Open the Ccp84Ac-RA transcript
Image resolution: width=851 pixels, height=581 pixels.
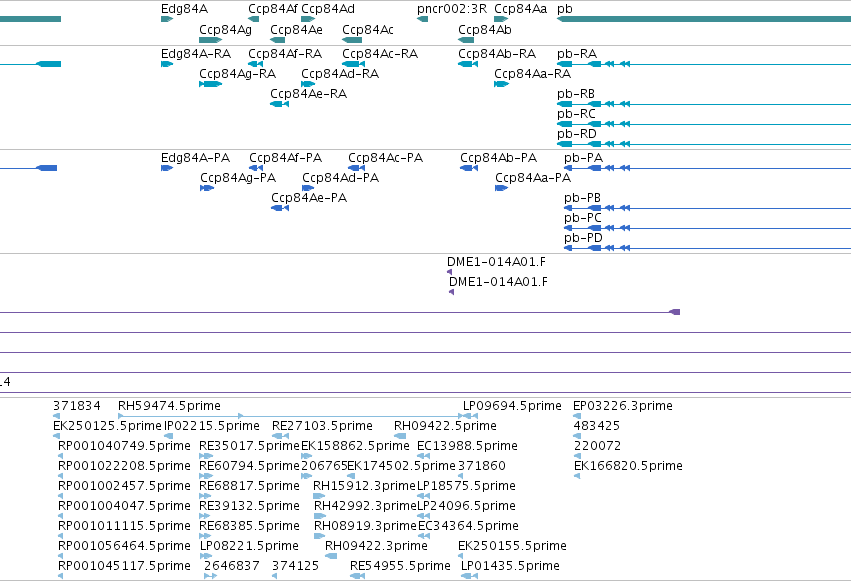[x=380, y=54]
